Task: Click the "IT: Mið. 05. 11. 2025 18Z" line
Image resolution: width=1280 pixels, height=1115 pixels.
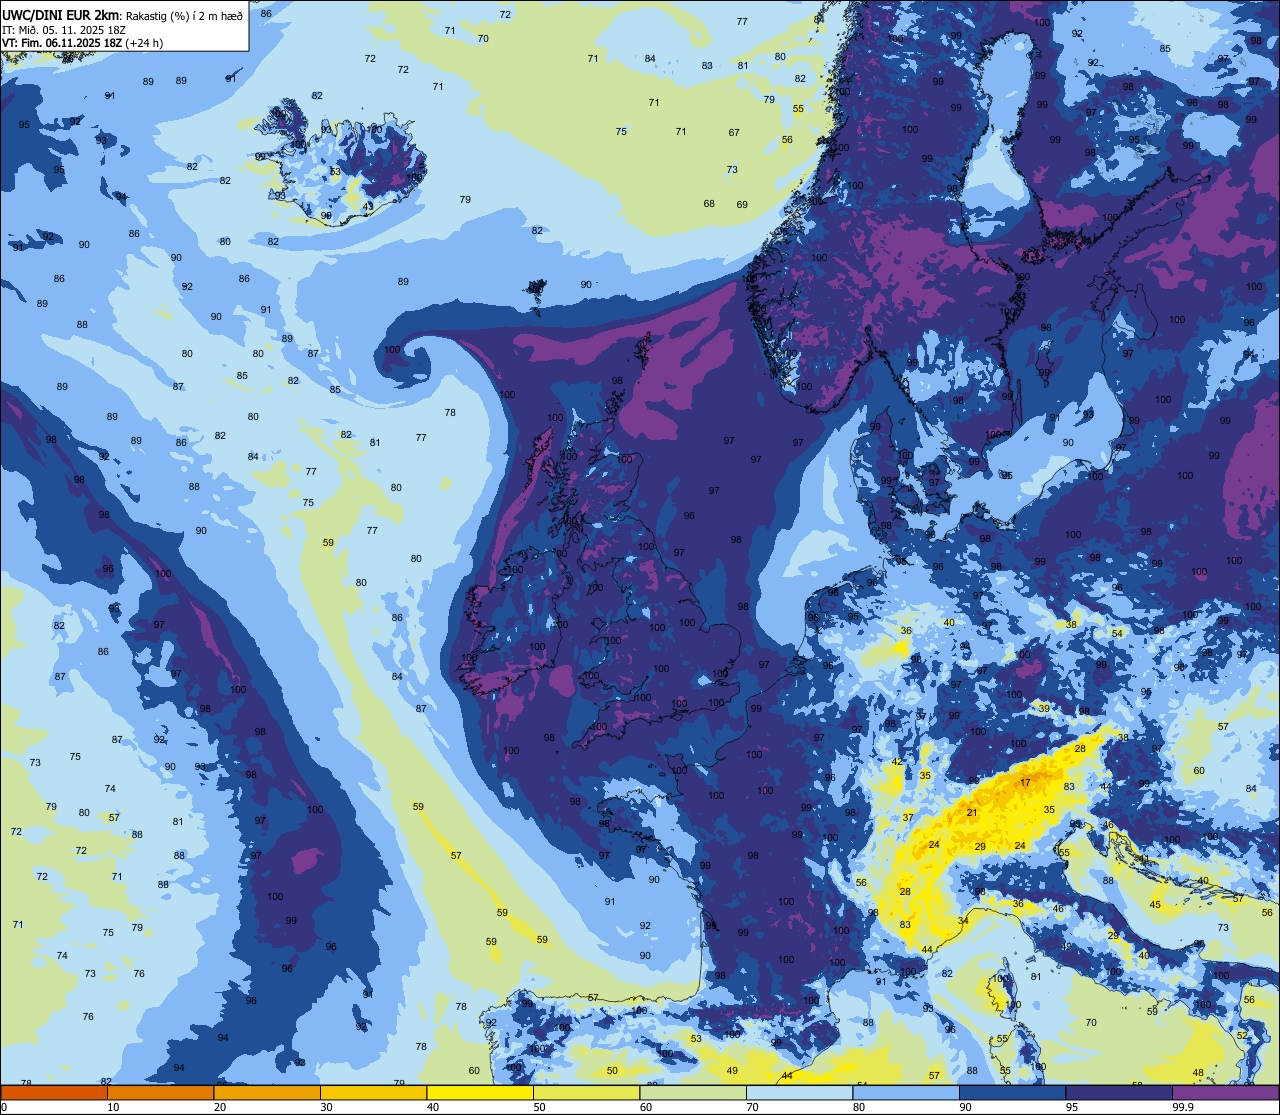Action: click(64, 30)
